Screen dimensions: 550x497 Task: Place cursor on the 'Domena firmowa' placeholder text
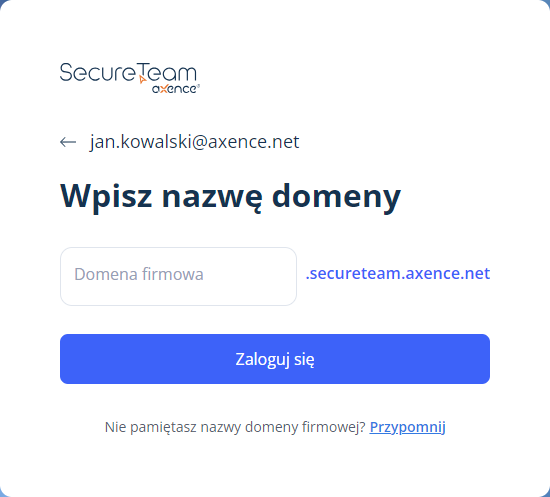click(139, 274)
